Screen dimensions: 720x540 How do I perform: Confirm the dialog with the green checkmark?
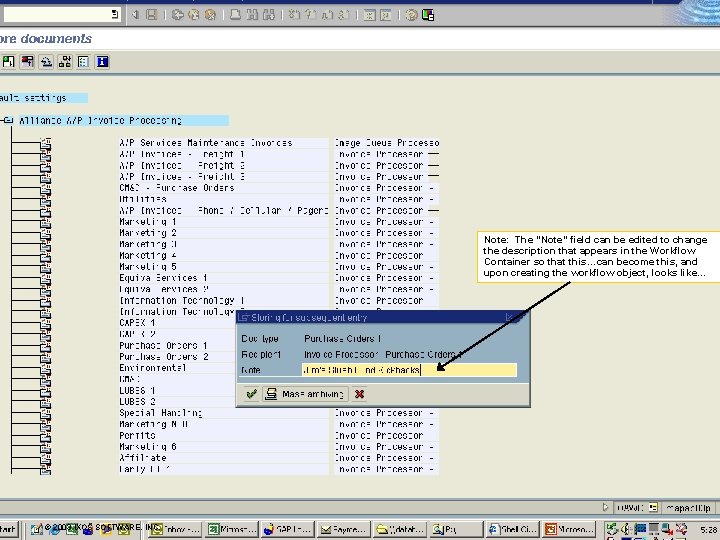click(x=251, y=394)
